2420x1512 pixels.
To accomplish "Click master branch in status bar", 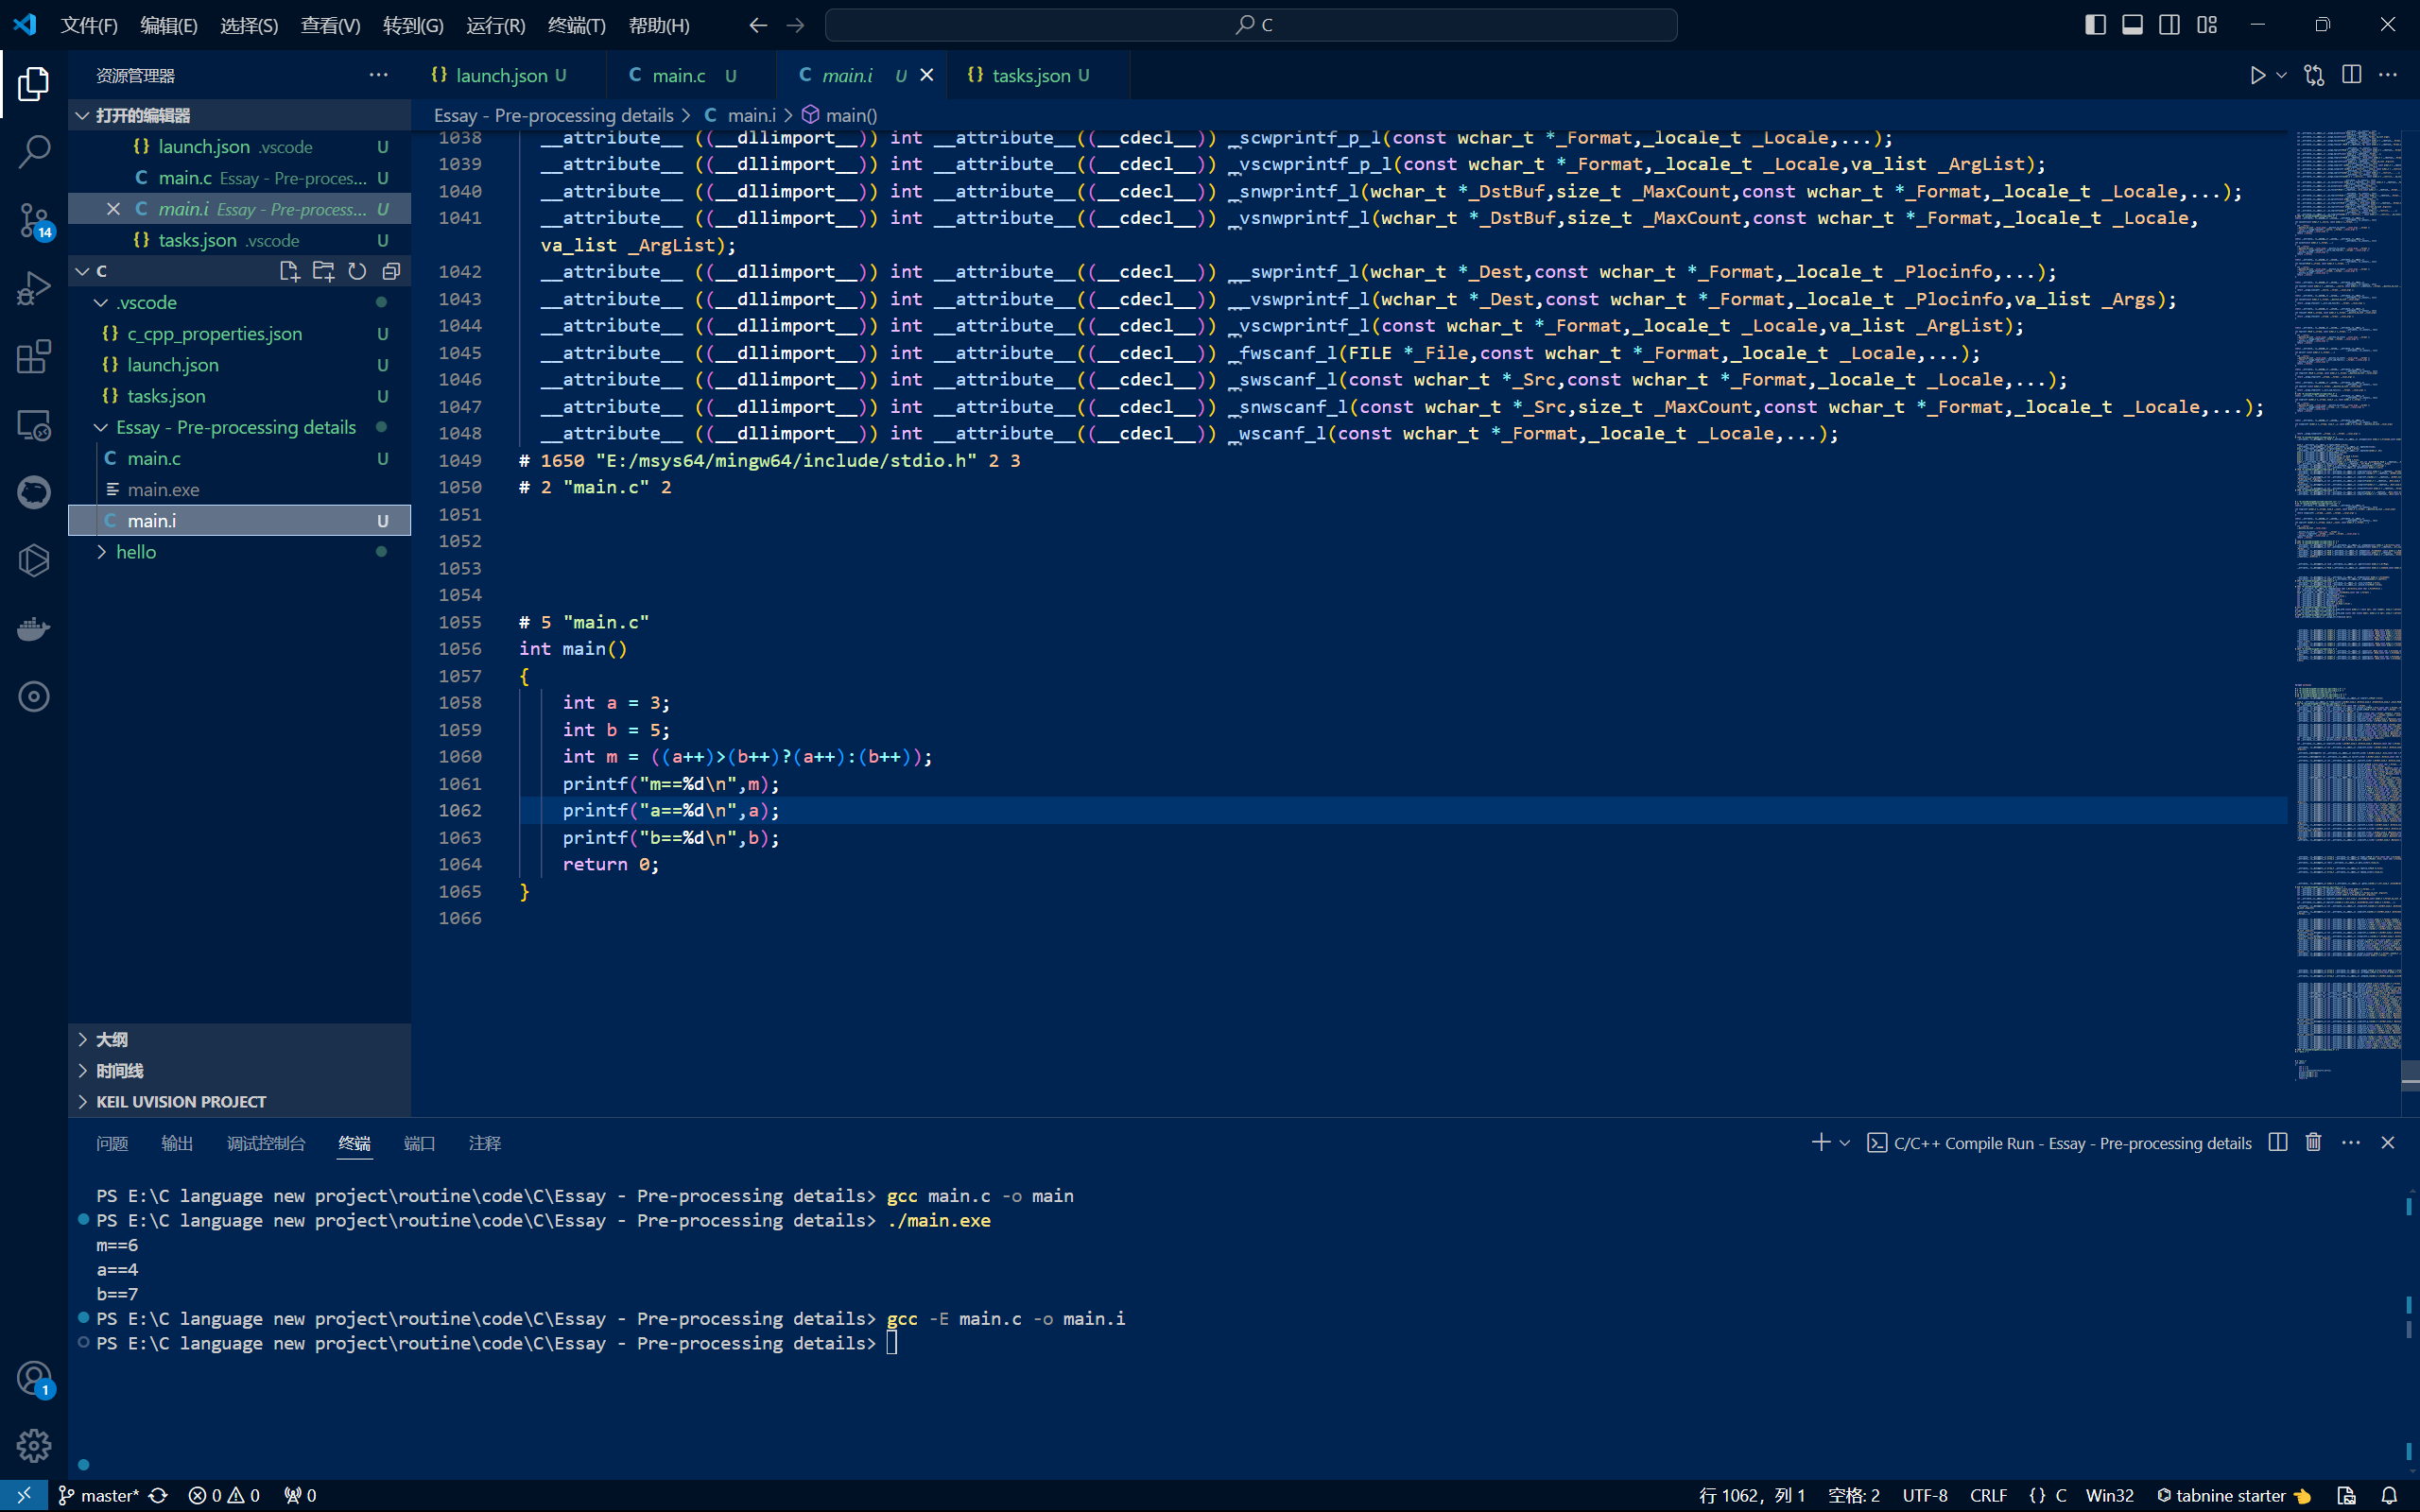I will pyautogui.click(x=98, y=1495).
